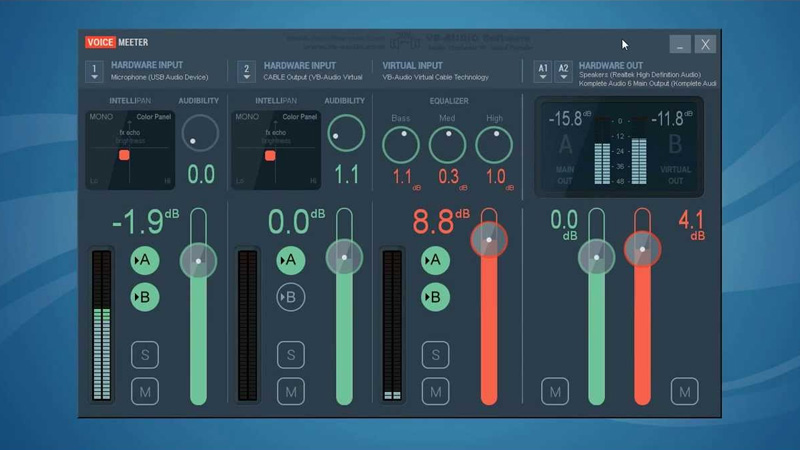Open hardware input 1 device selector
800x450 pixels.
(94, 71)
